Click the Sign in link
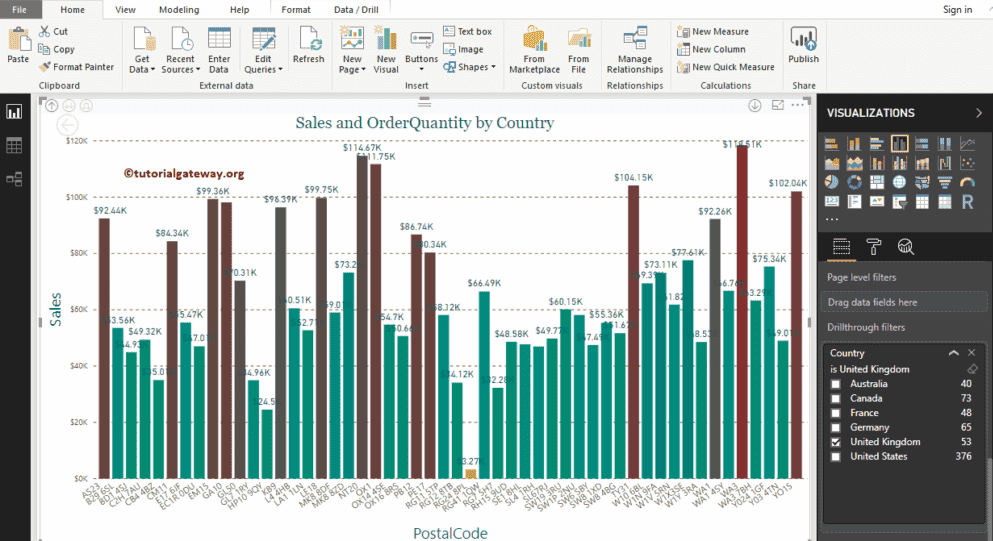This screenshot has height=541, width=993. point(957,10)
